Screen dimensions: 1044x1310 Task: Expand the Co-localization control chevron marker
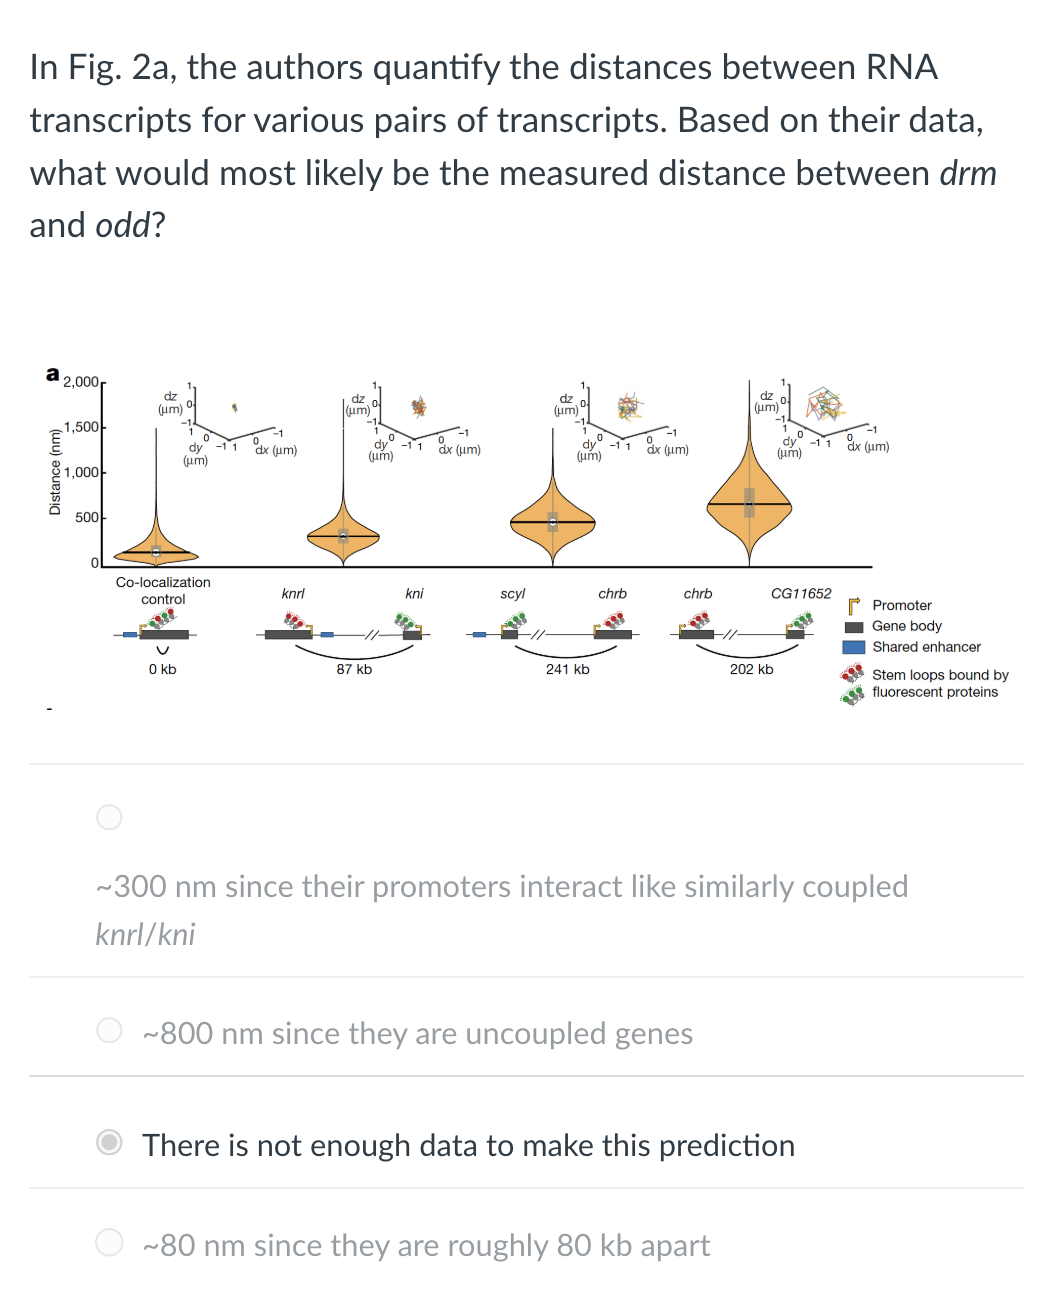point(163,649)
